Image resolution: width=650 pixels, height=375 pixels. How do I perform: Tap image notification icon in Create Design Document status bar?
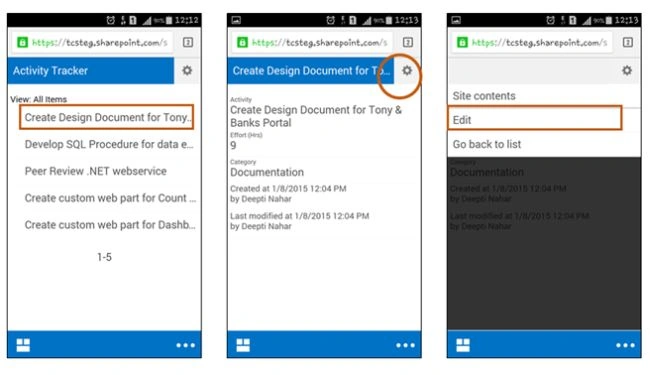click(236, 20)
